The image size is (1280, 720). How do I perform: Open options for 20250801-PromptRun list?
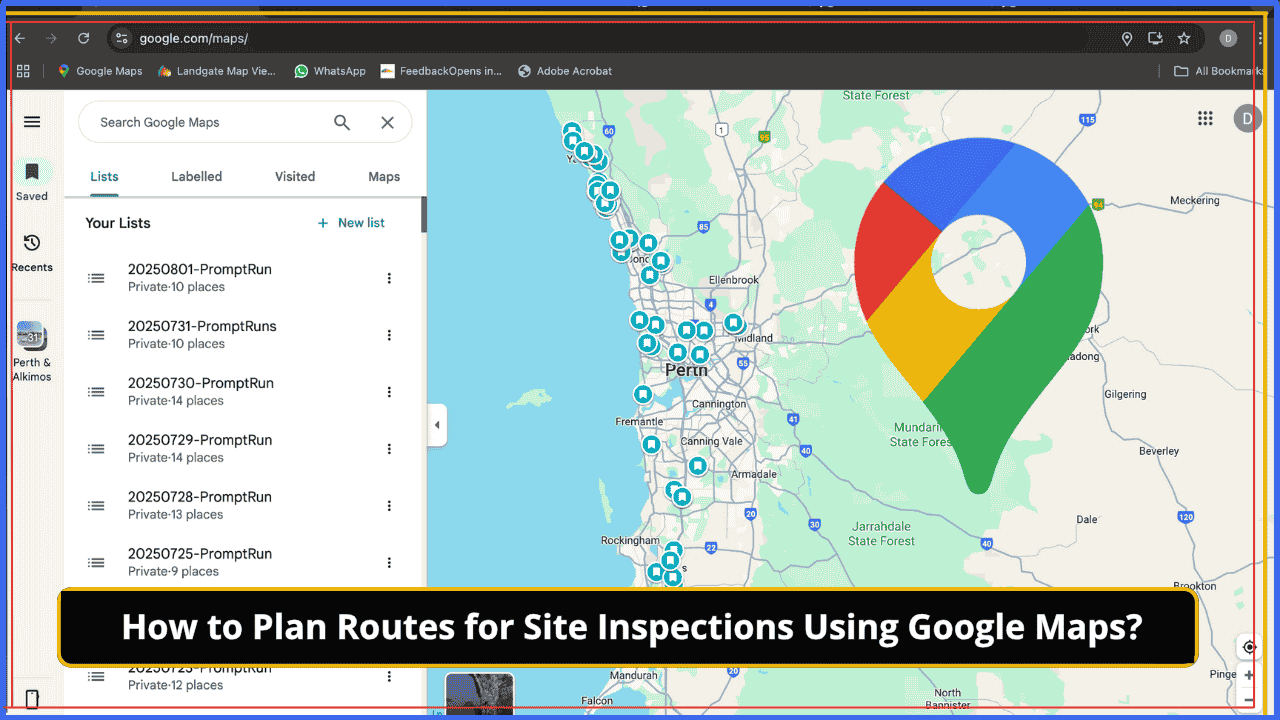pyautogui.click(x=389, y=278)
